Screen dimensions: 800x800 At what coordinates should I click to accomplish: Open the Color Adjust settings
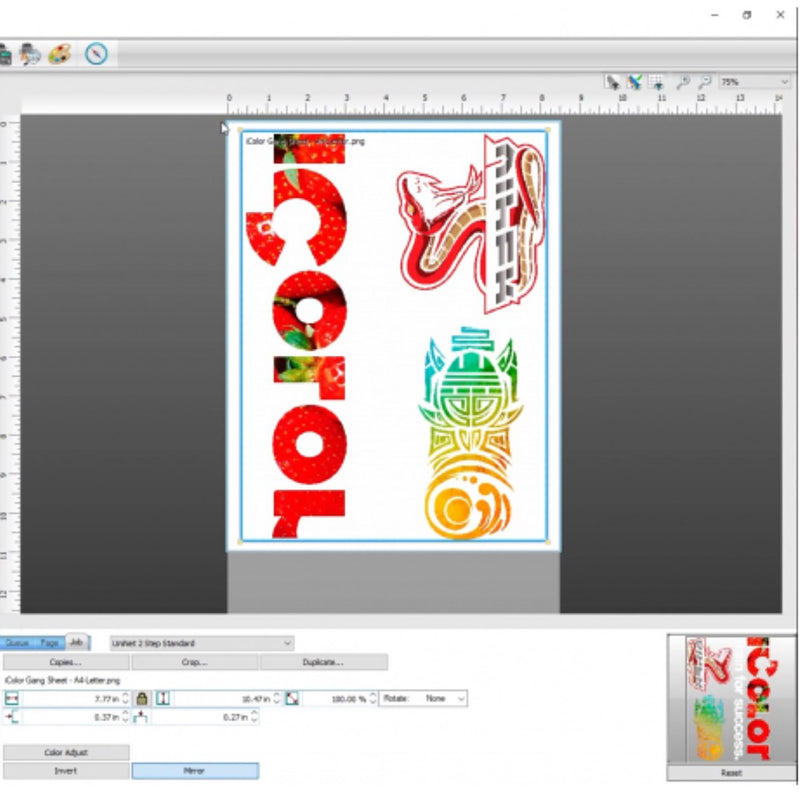(x=66, y=752)
